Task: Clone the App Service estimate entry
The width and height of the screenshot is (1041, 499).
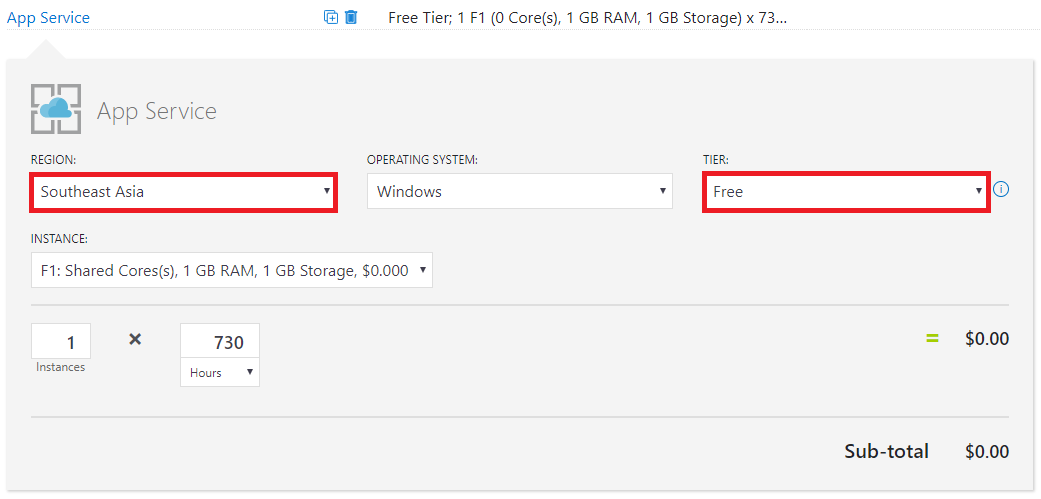Action: click(331, 17)
